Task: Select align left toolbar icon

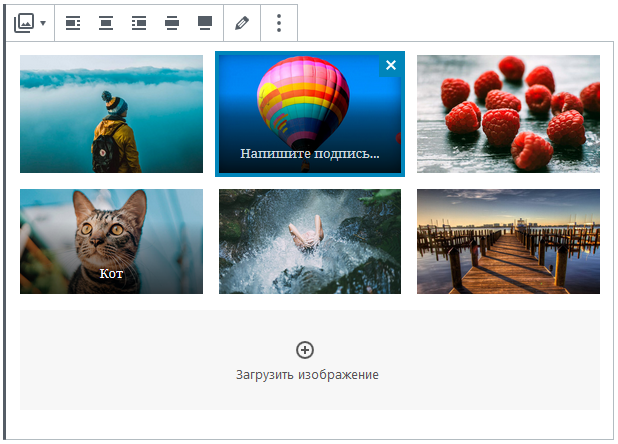Action: [73, 23]
